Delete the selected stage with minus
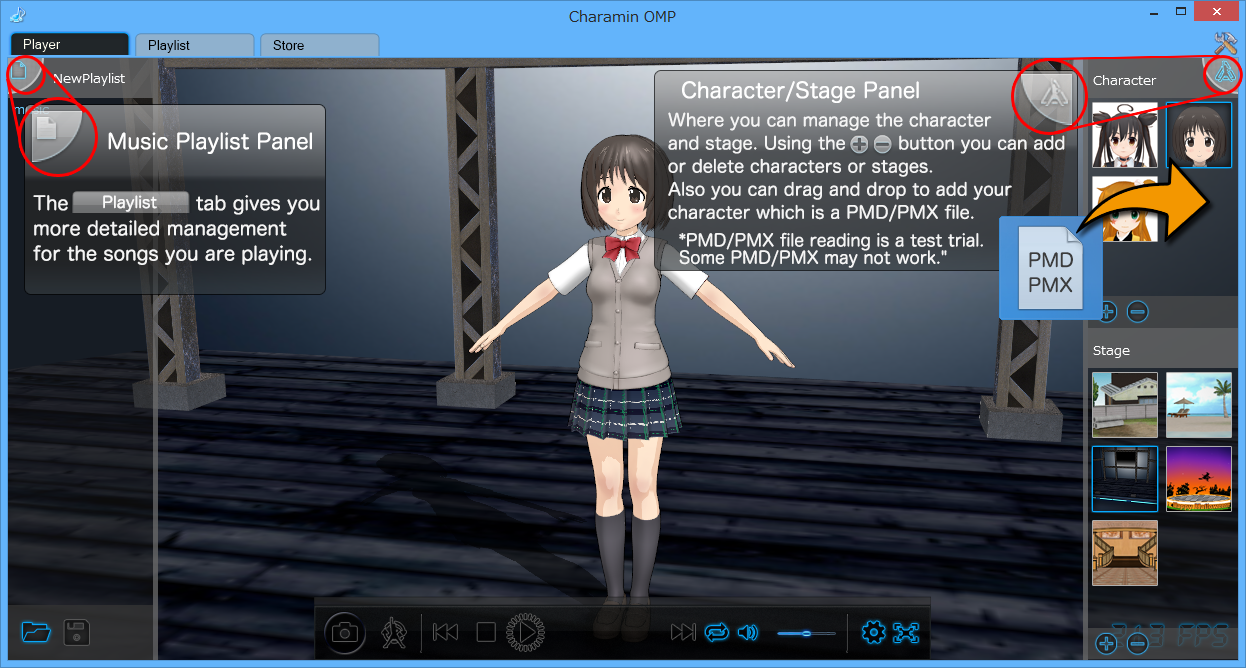 [x=1137, y=643]
